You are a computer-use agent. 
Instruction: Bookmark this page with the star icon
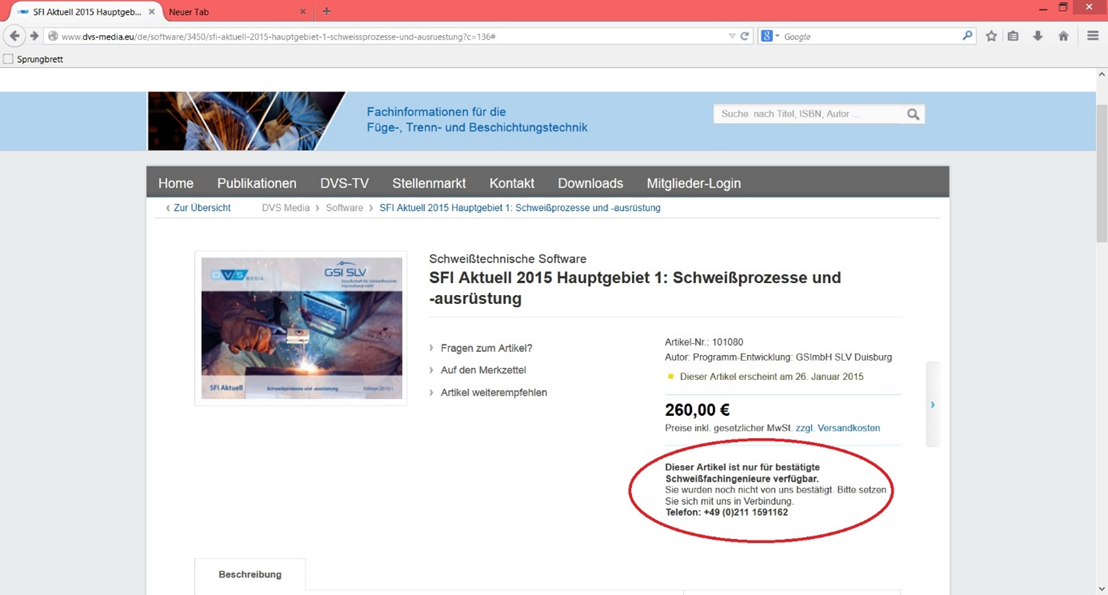991,36
